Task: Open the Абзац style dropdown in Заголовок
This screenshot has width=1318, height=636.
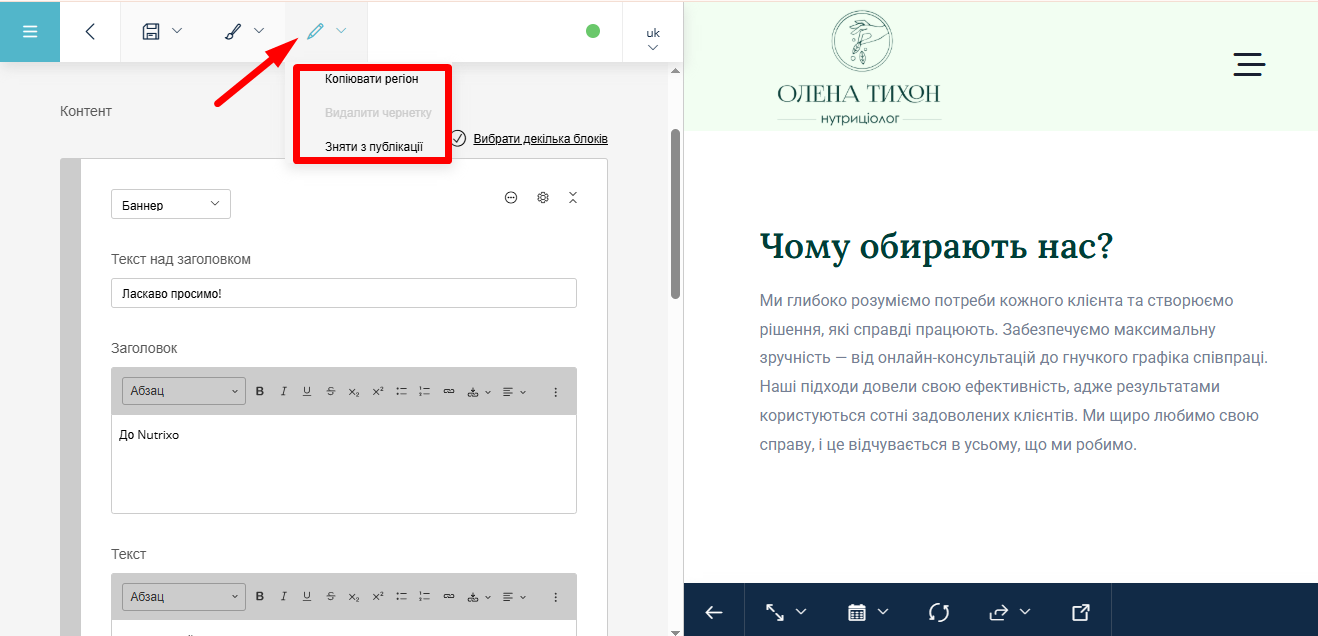Action: (184, 391)
